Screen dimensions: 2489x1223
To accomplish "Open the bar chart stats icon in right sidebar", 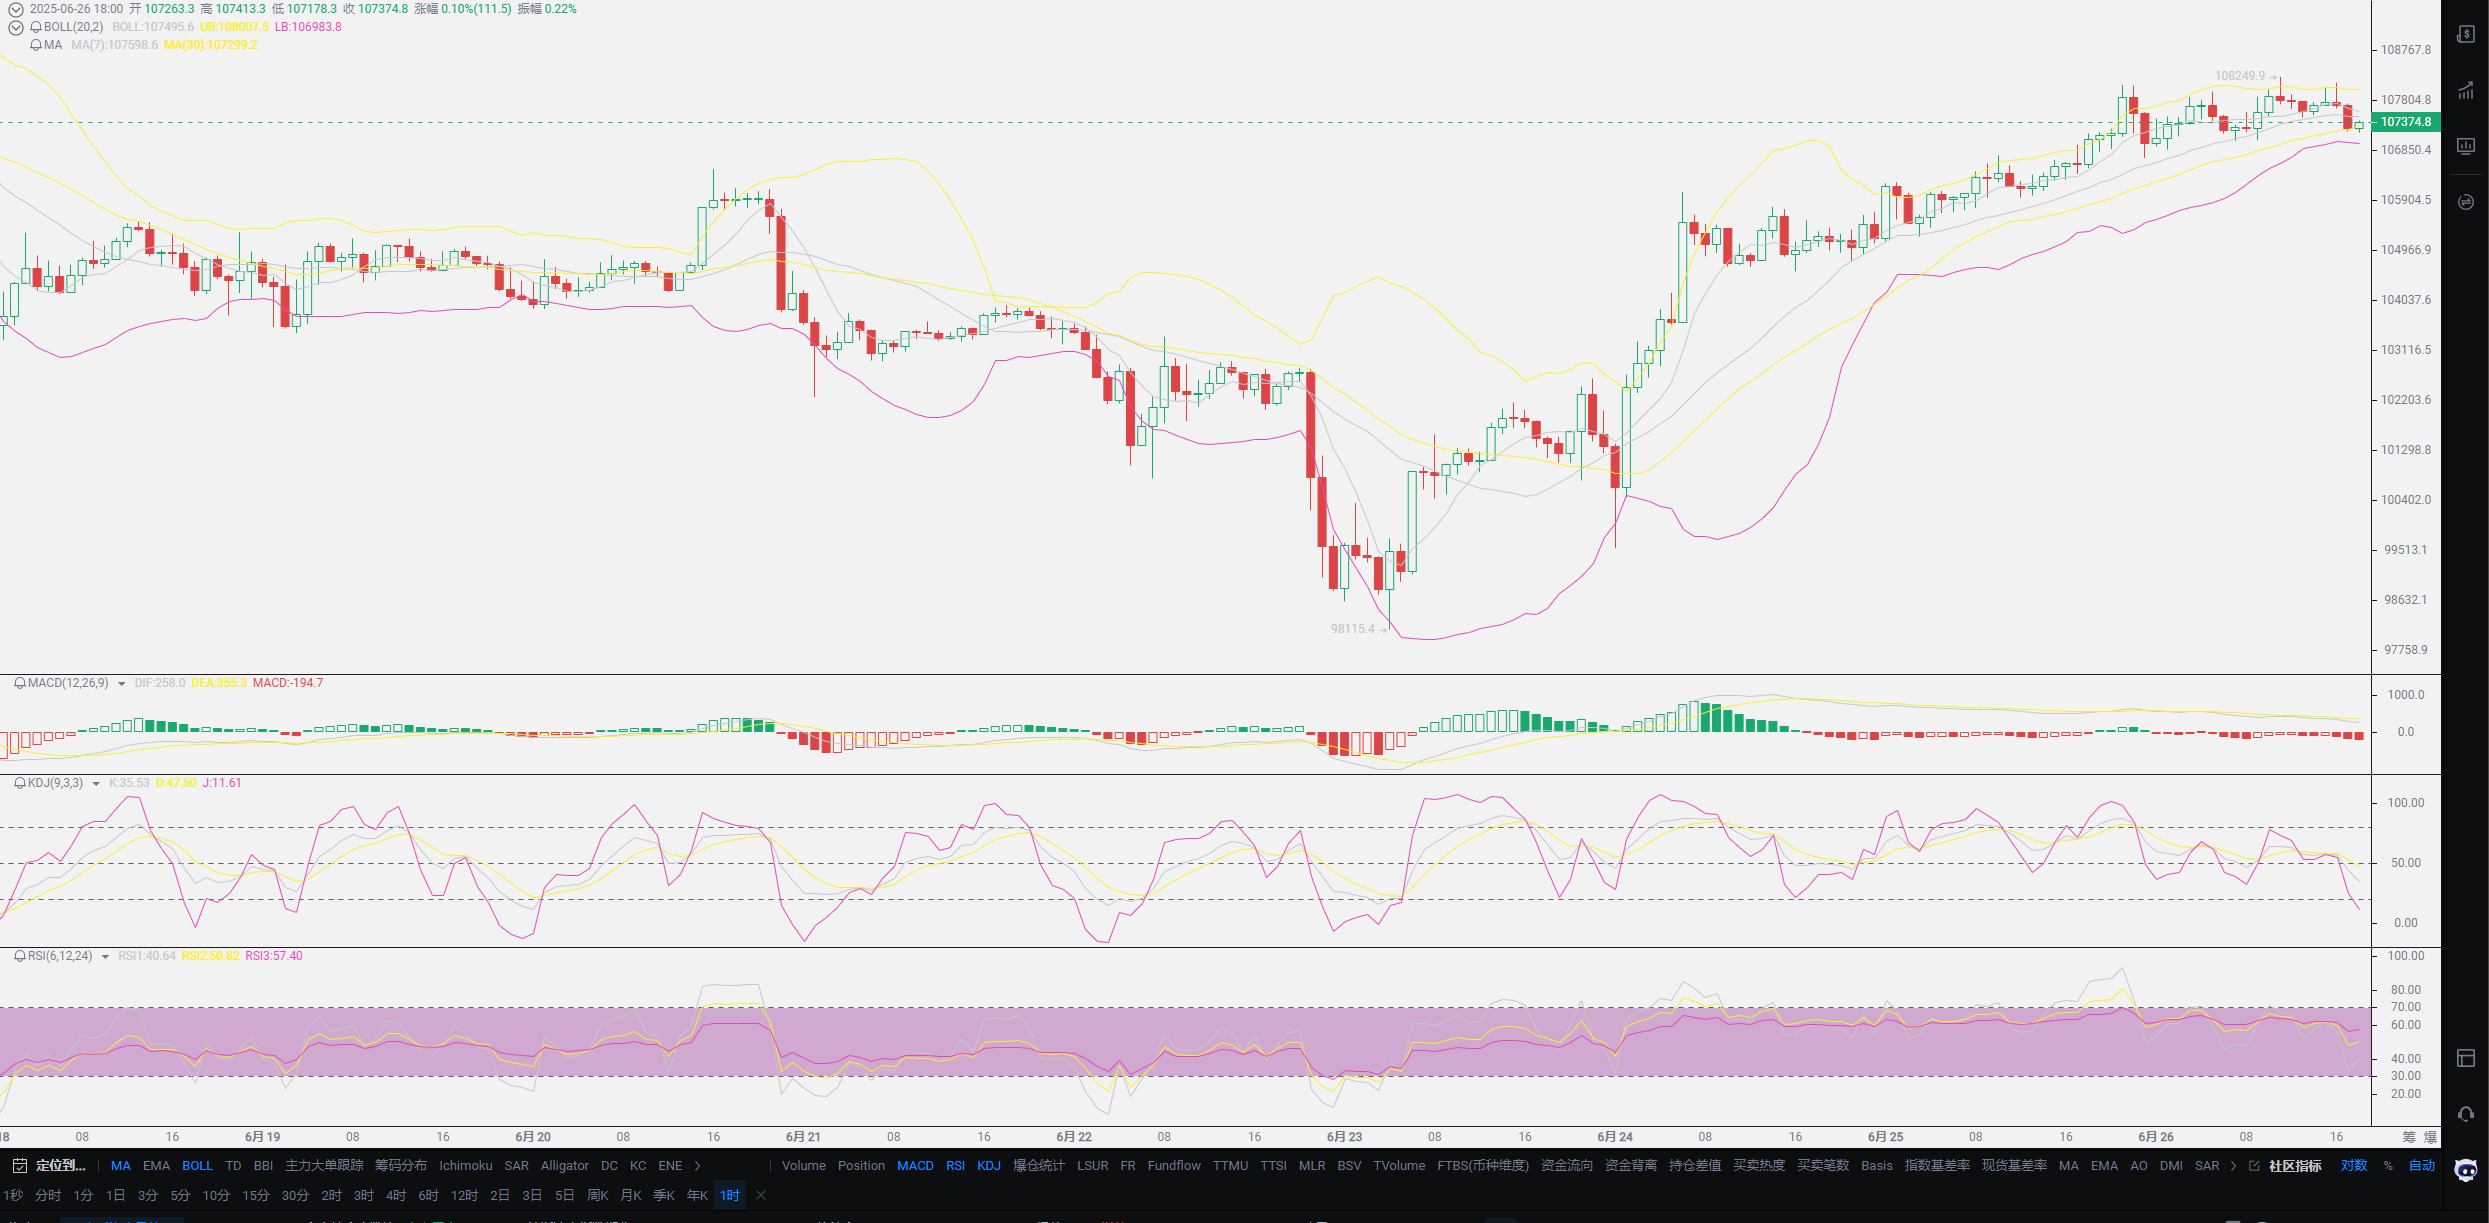I will pos(2465,91).
